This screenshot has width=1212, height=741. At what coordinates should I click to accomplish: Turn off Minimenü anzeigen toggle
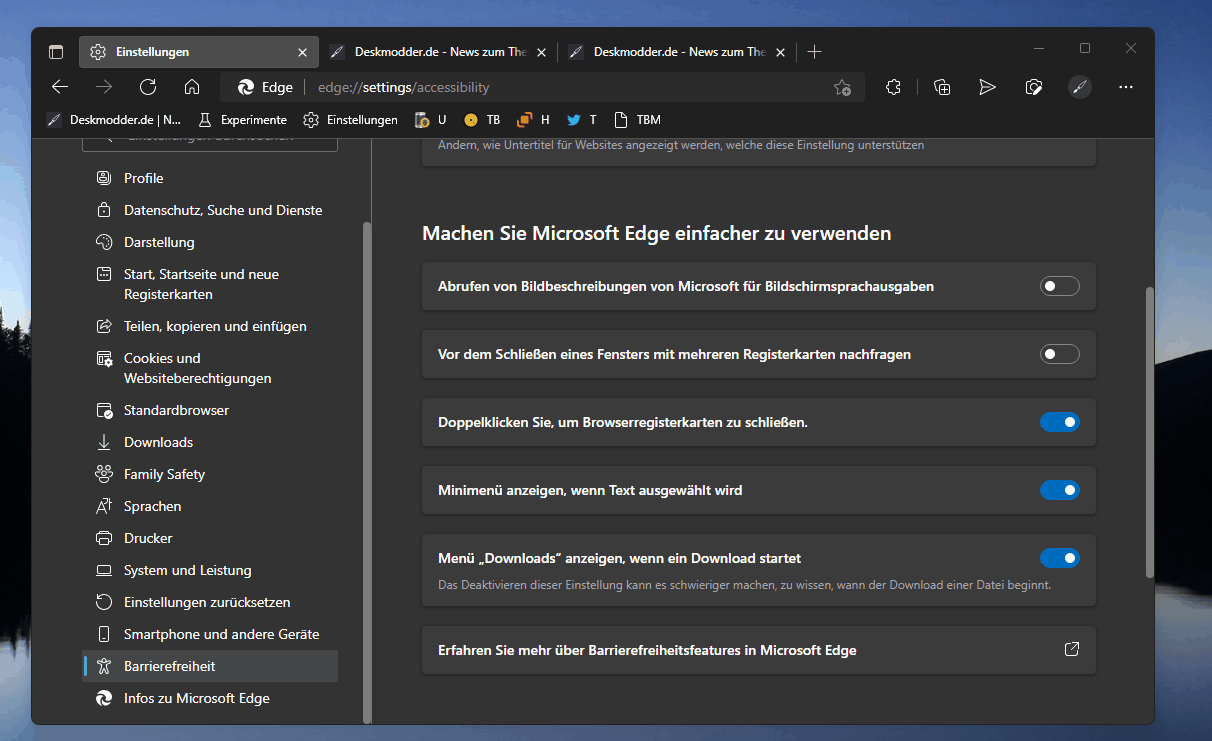(x=1060, y=491)
